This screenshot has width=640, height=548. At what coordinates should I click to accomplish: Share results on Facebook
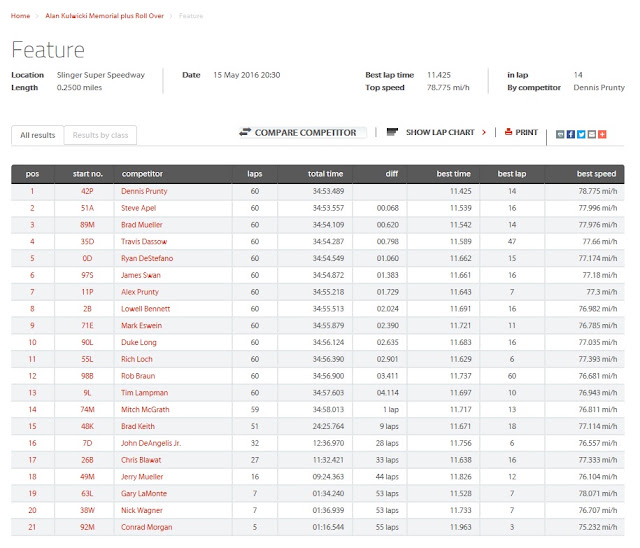(571, 134)
